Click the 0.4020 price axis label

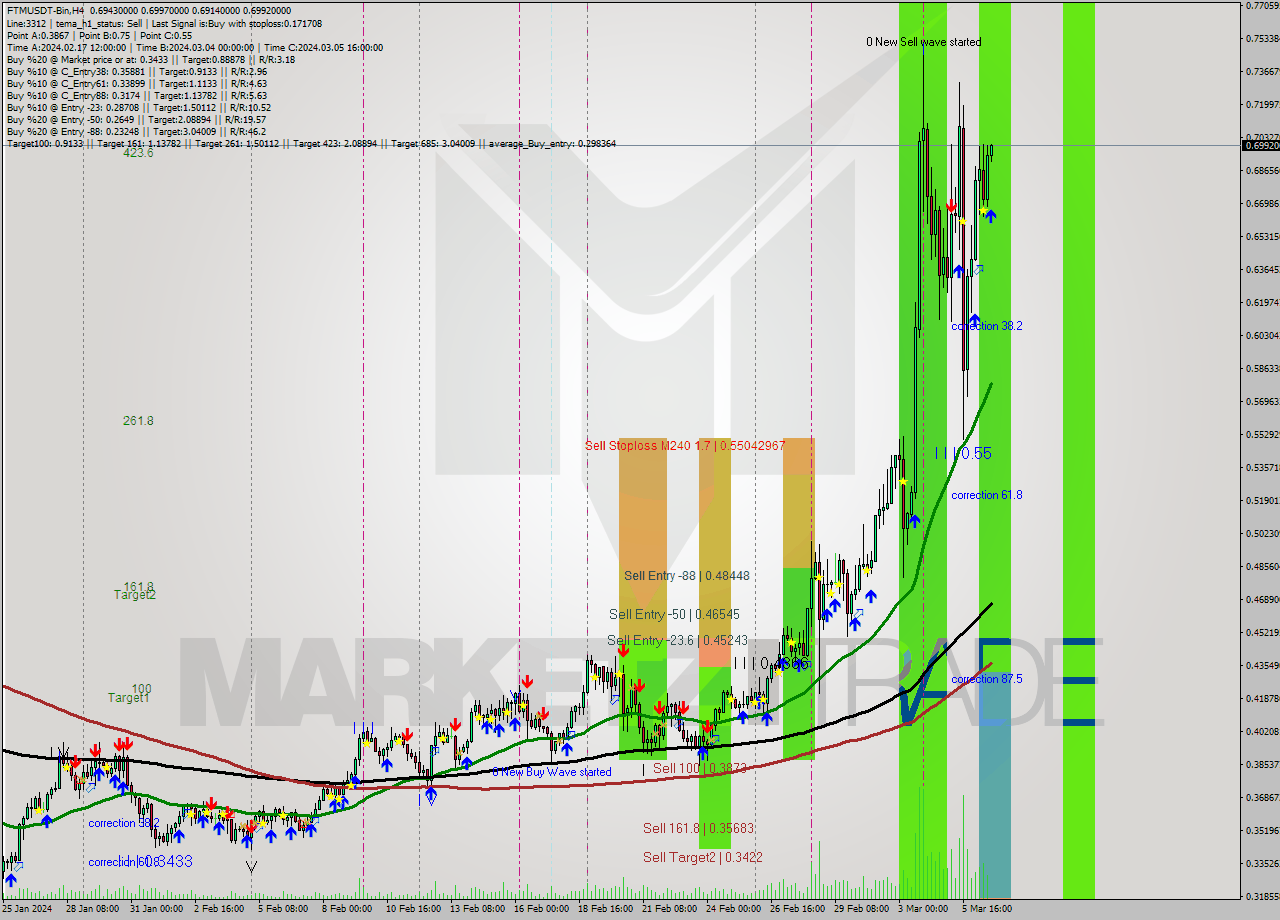[1262, 731]
